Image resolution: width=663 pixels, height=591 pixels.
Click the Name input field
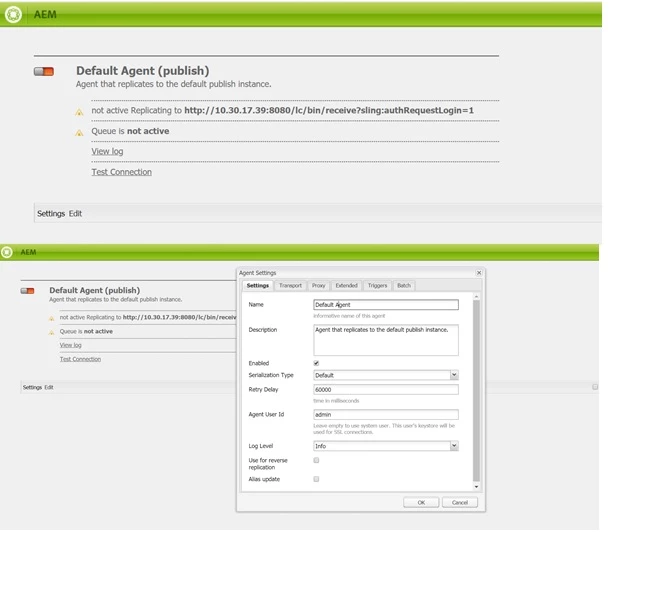[x=386, y=305]
